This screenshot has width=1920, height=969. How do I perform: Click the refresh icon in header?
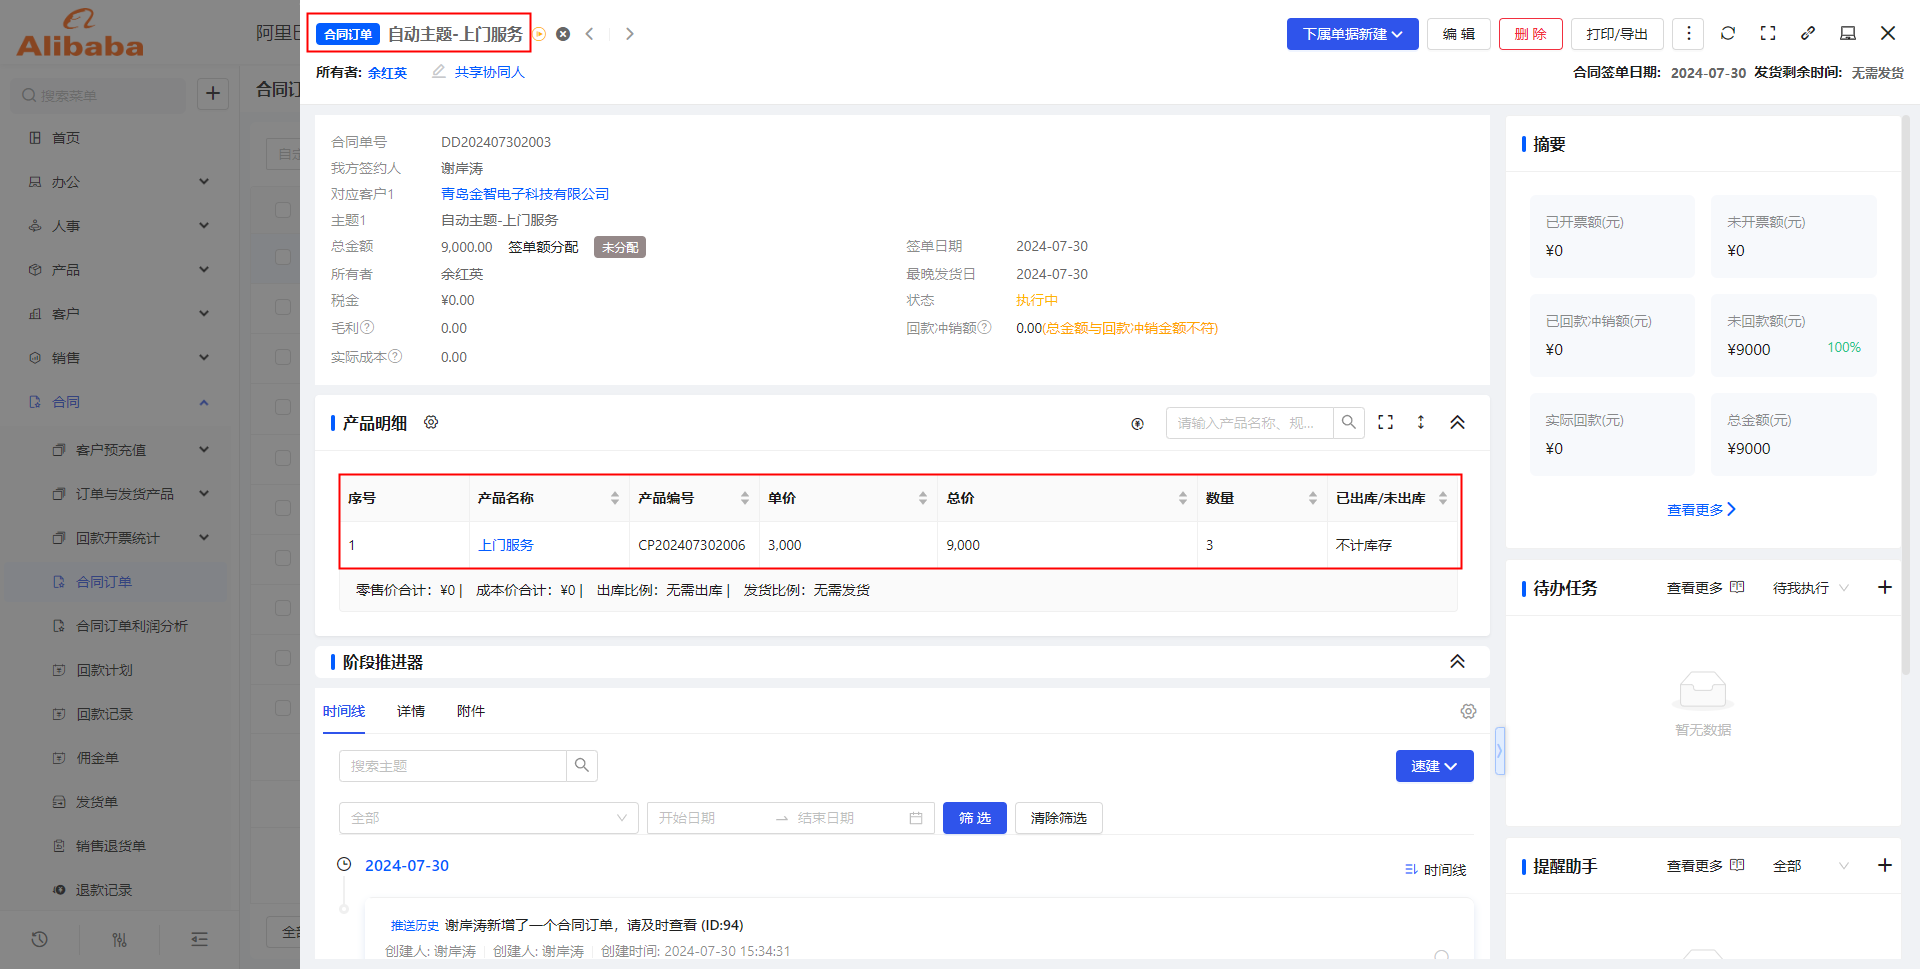(1727, 33)
